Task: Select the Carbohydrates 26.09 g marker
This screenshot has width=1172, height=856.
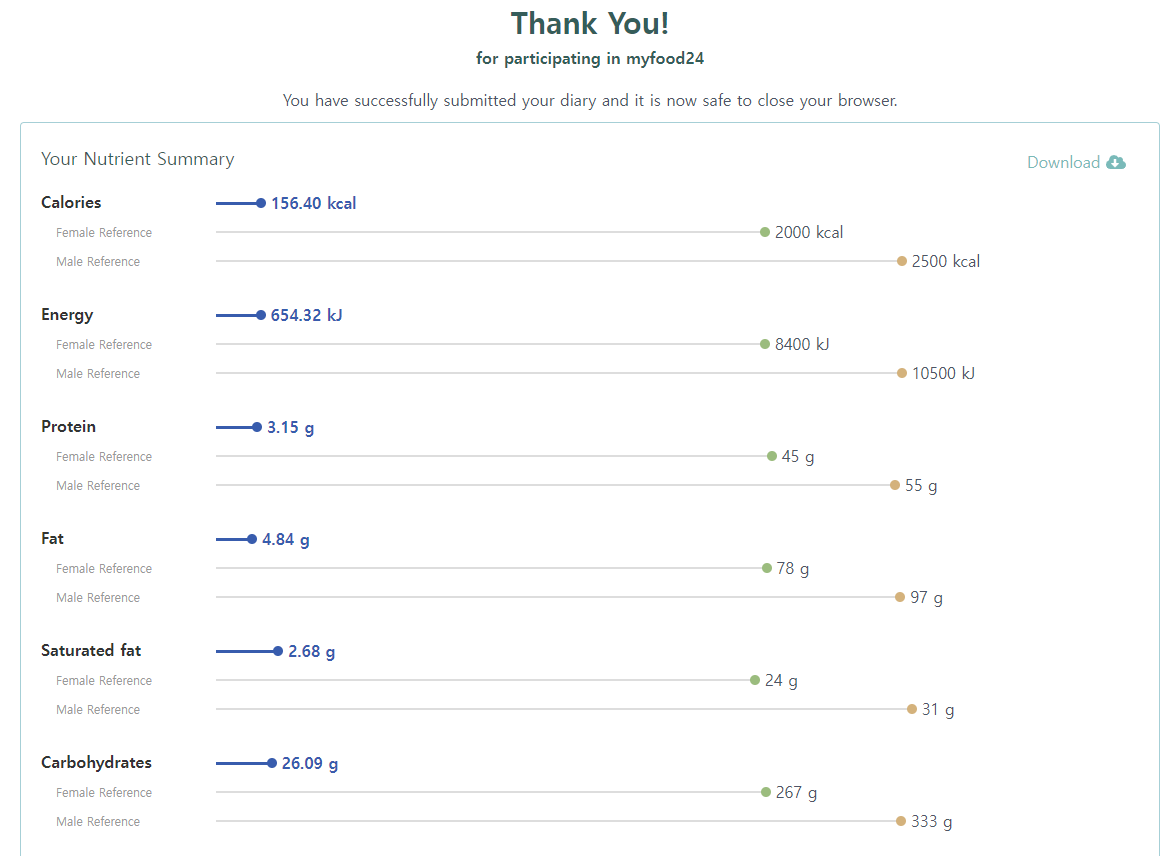Action: click(x=271, y=763)
